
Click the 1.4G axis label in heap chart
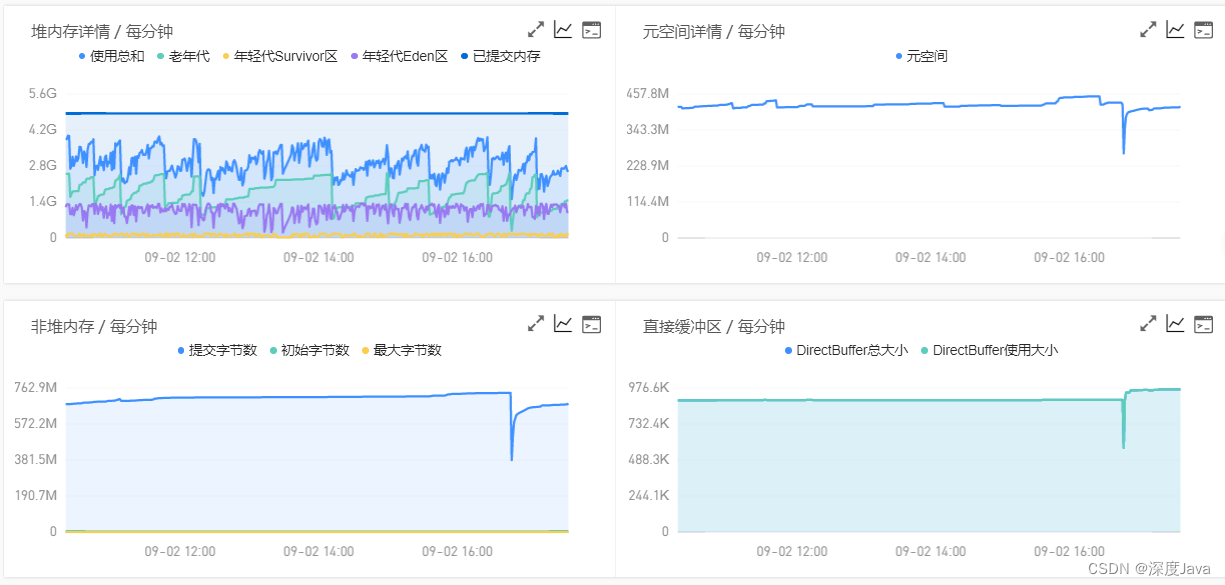(x=42, y=201)
